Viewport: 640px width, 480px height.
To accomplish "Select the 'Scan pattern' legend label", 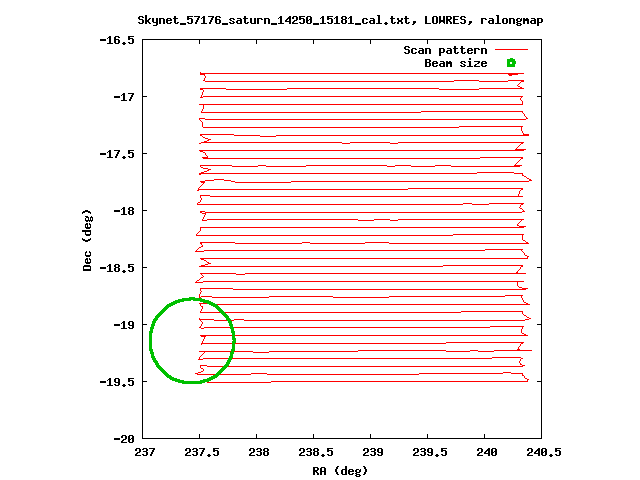I will pos(445,50).
